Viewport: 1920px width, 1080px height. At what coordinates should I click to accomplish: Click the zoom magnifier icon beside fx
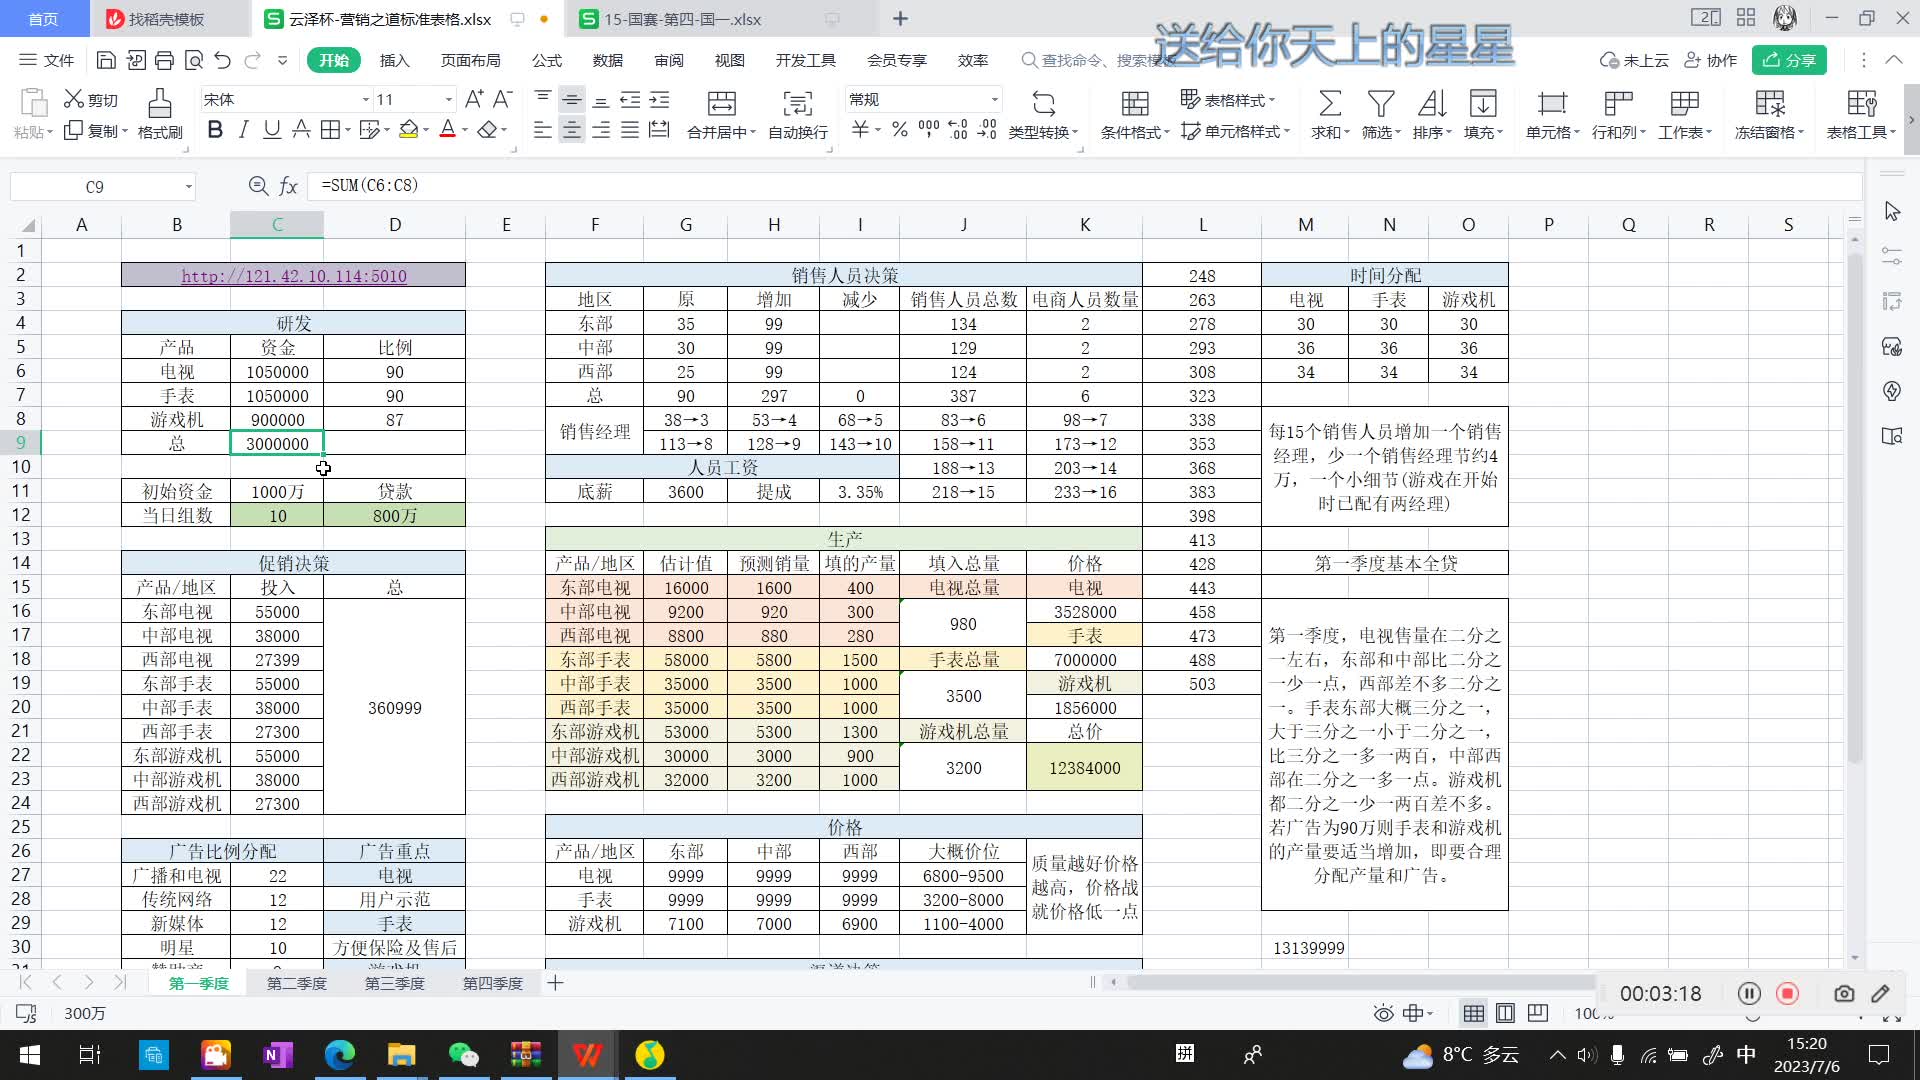click(258, 186)
